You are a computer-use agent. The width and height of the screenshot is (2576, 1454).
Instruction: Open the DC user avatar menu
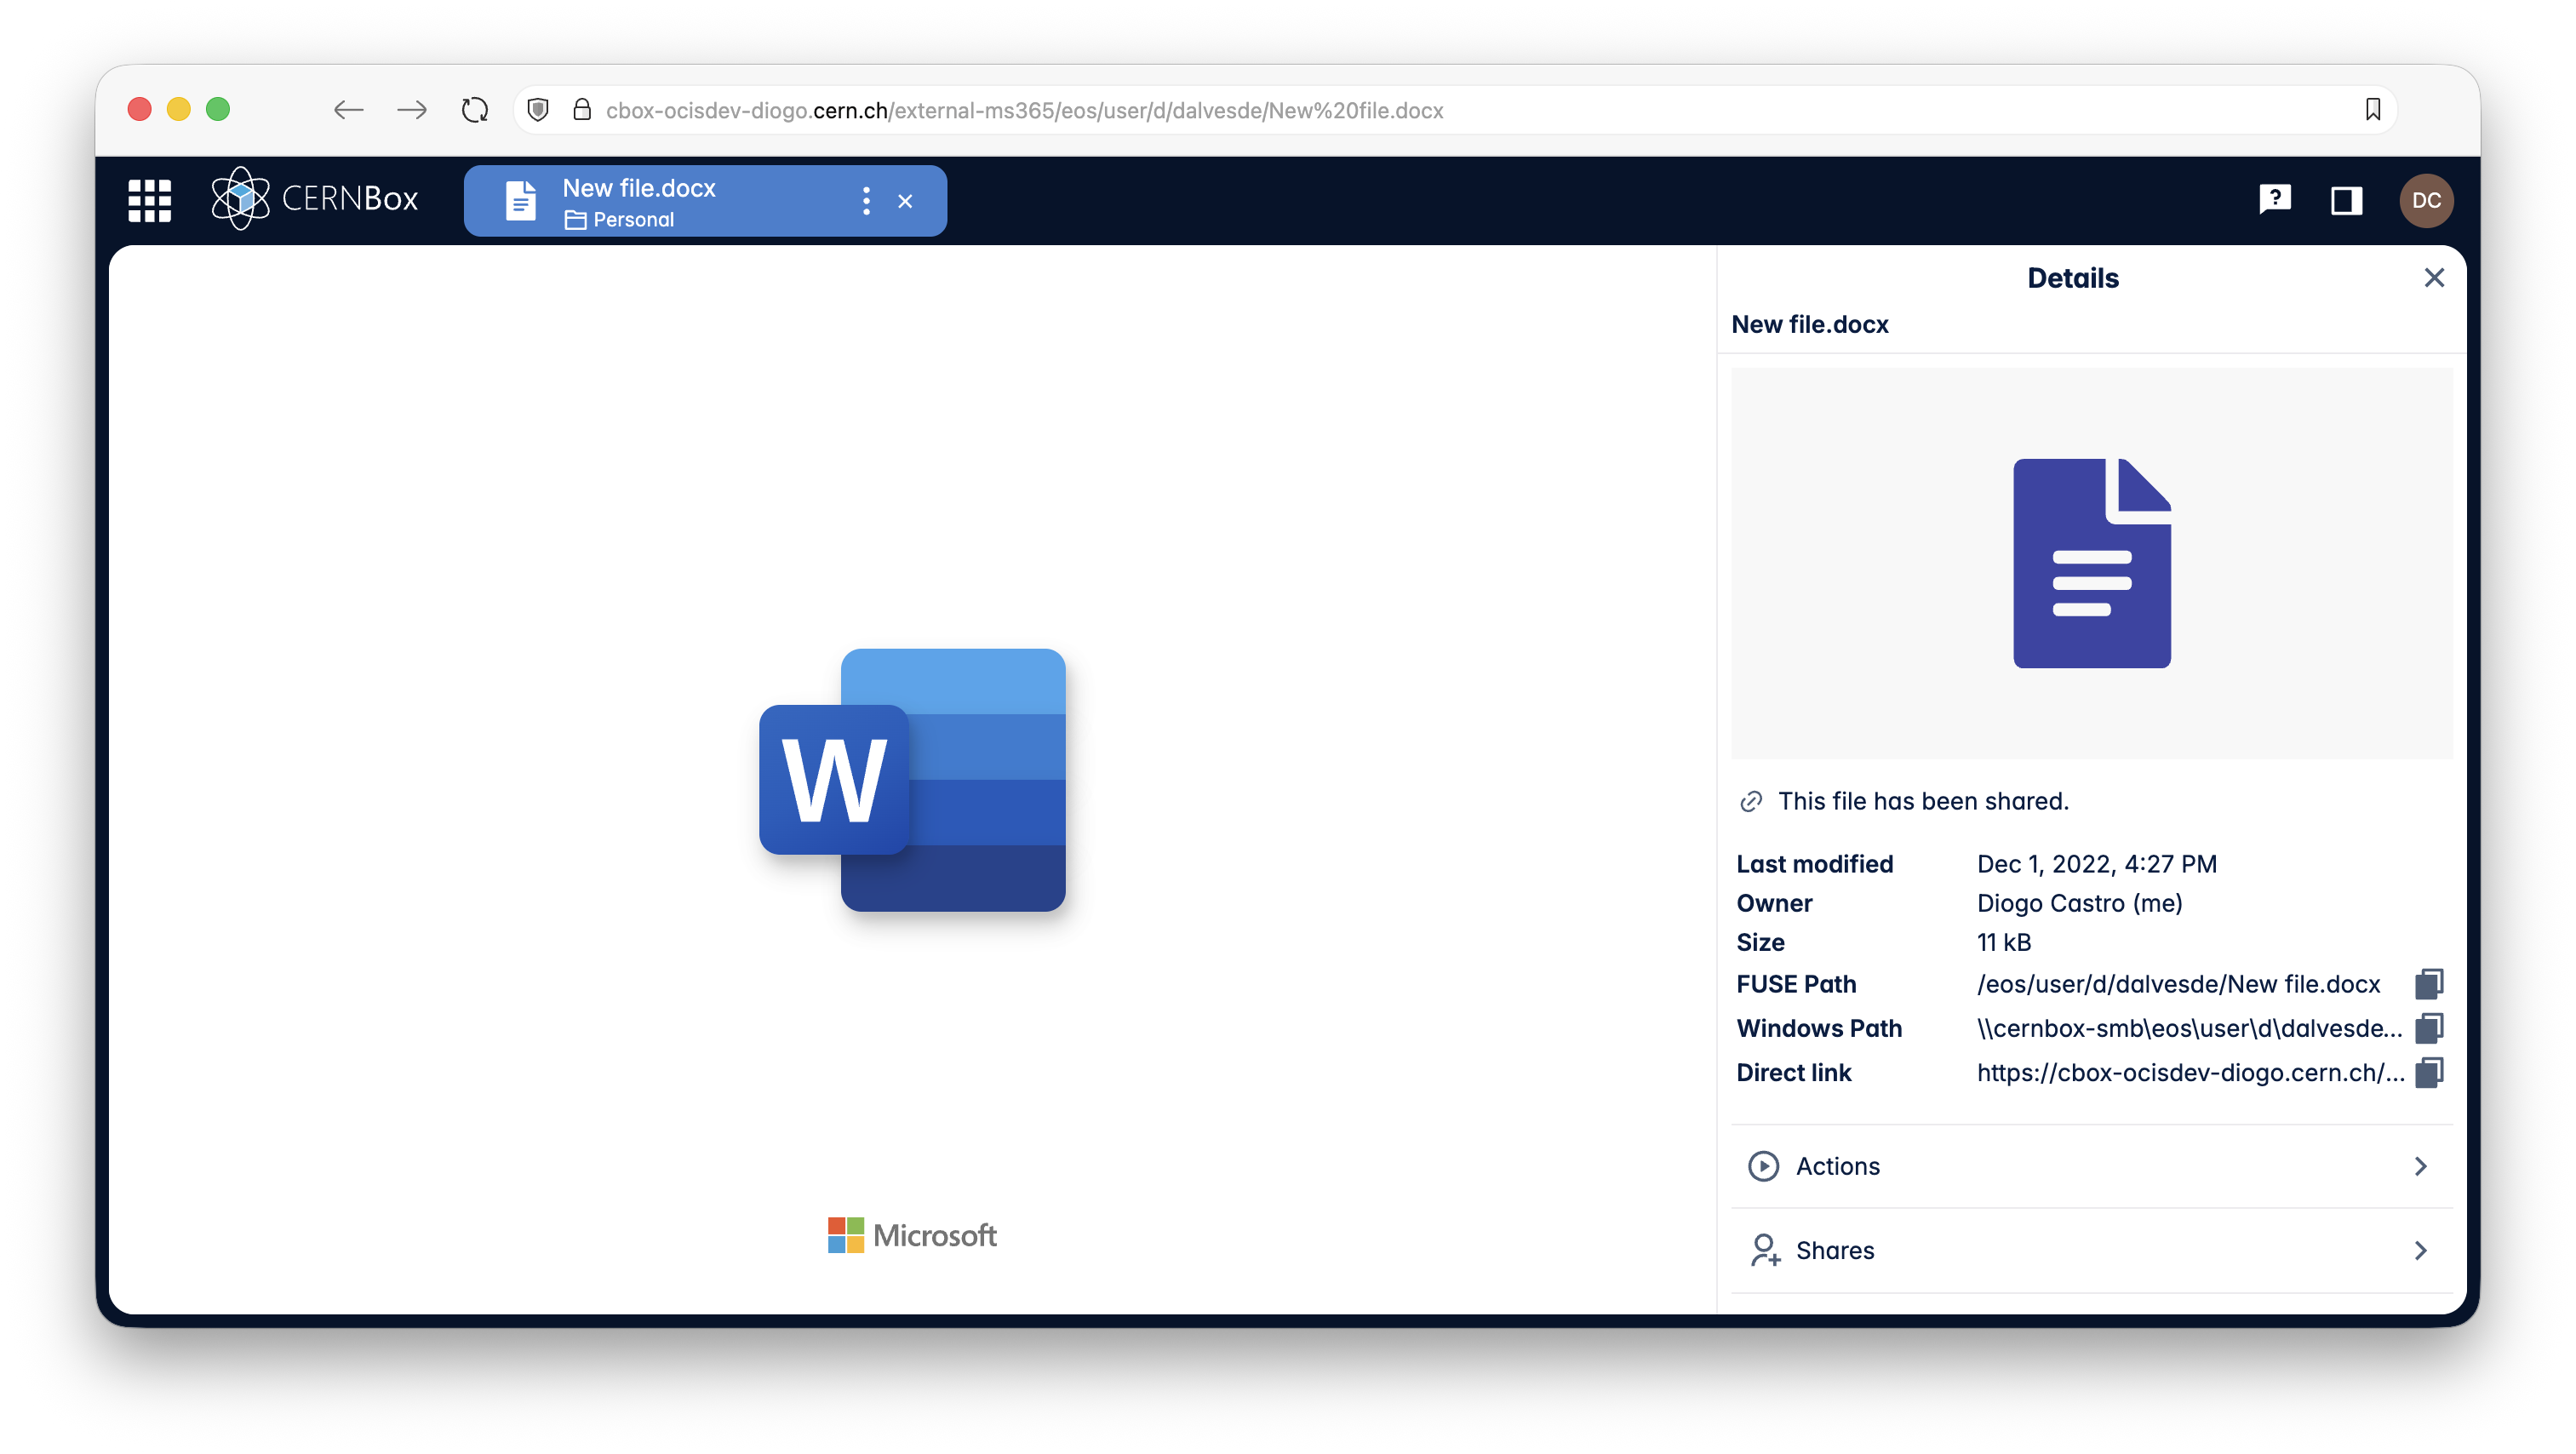click(2426, 200)
